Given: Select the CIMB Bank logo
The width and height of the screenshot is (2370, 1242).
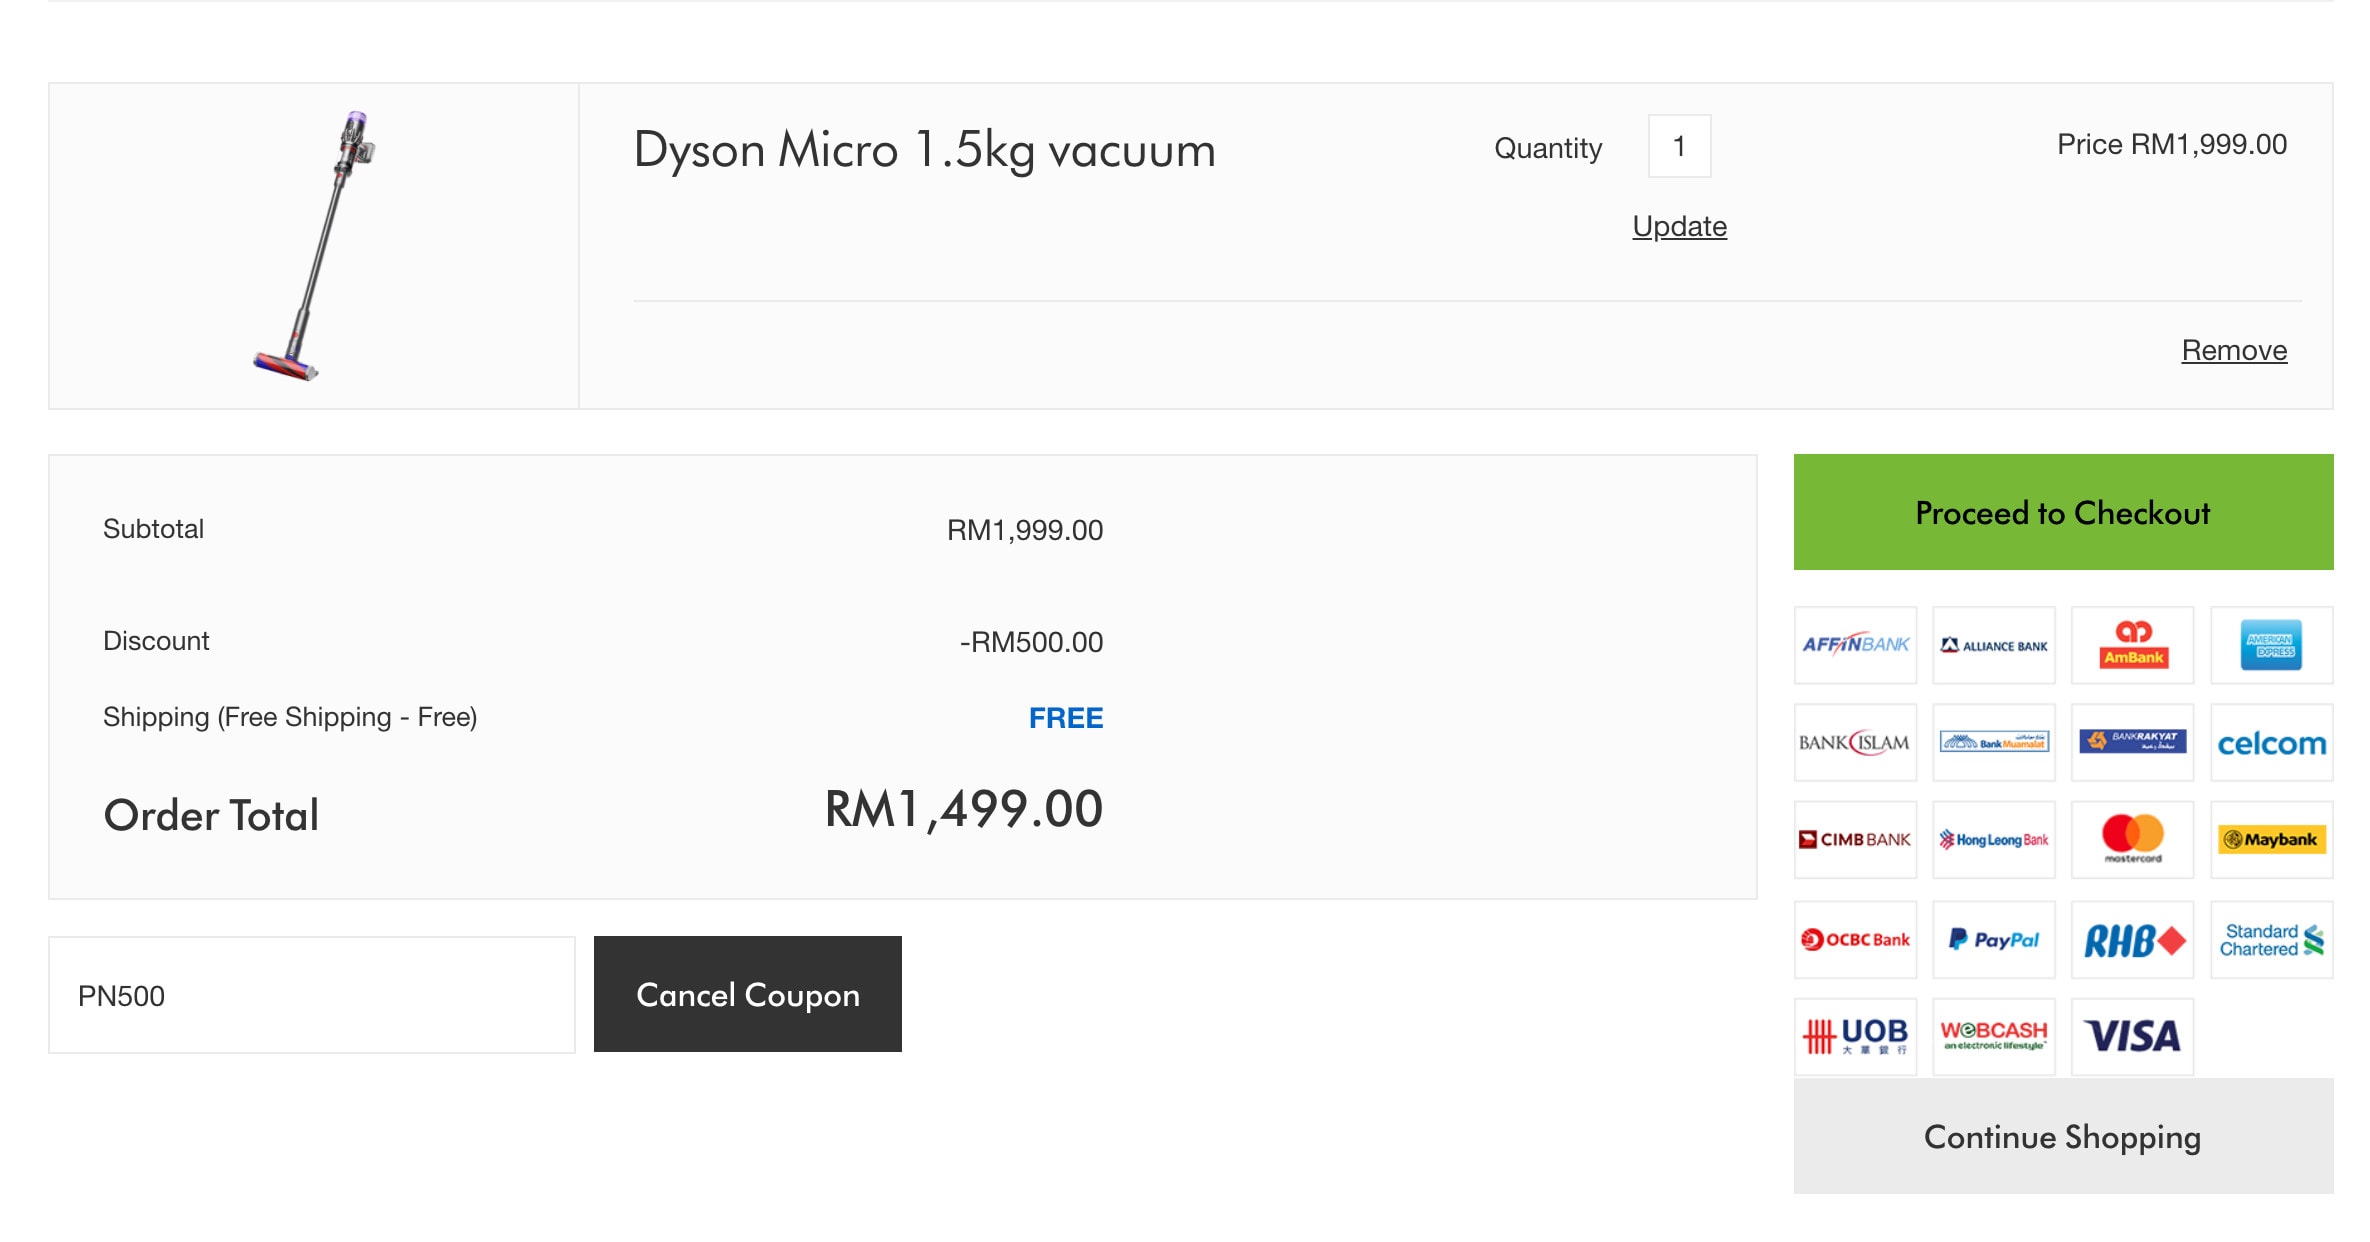Looking at the screenshot, I should 1855,839.
